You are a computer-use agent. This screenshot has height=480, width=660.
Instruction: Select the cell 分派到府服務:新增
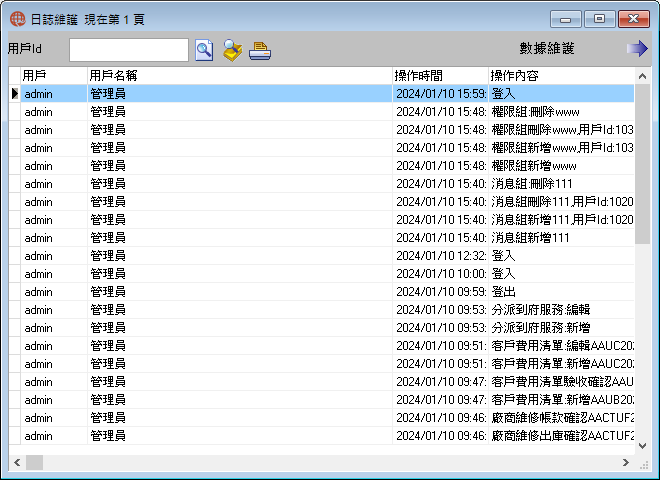[562, 328]
